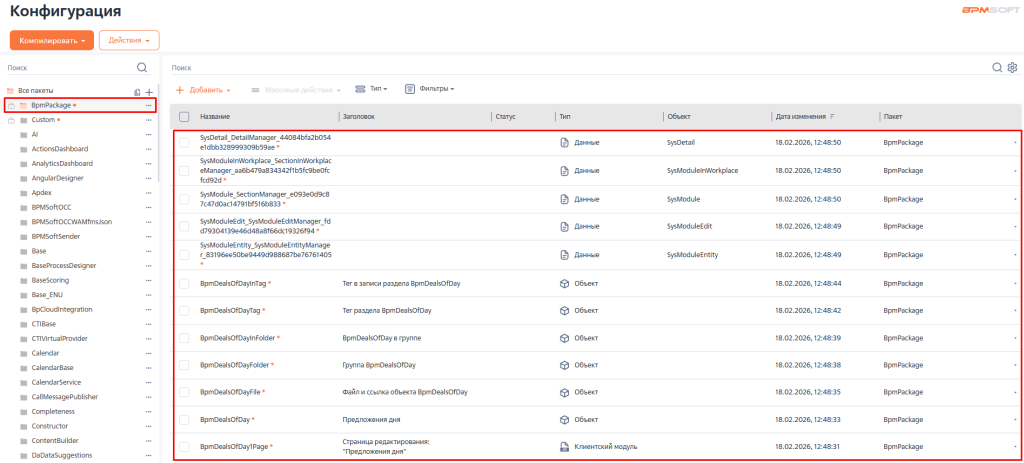Click the client module icon for BpmDealsOfDay1Page

point(564,446)
